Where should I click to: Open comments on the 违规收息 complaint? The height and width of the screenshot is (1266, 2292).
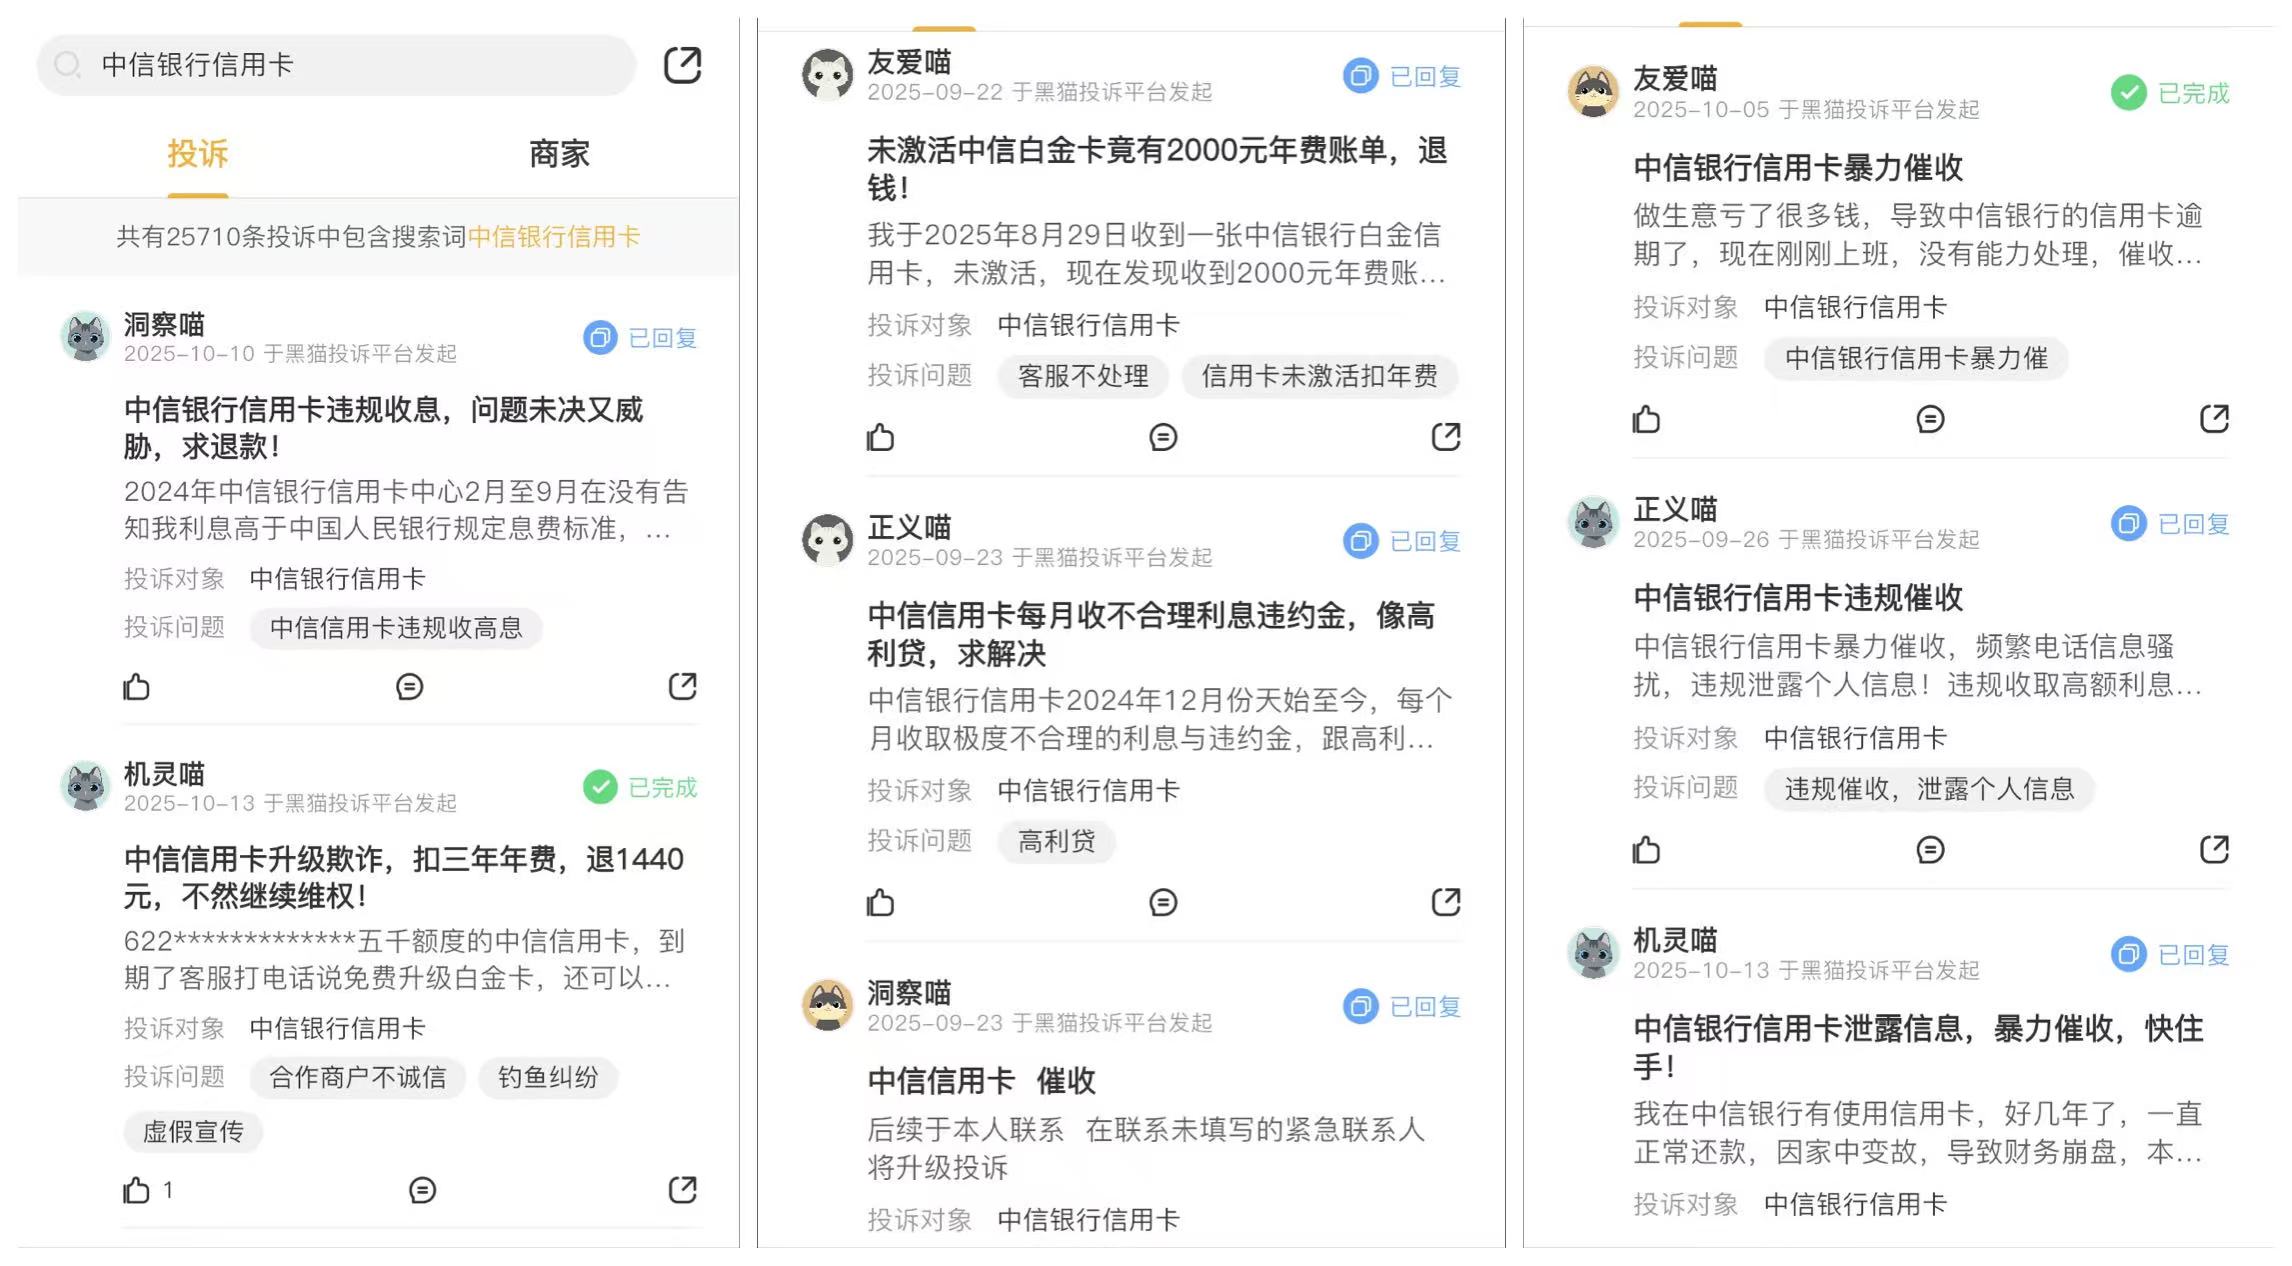coord(409,687)
